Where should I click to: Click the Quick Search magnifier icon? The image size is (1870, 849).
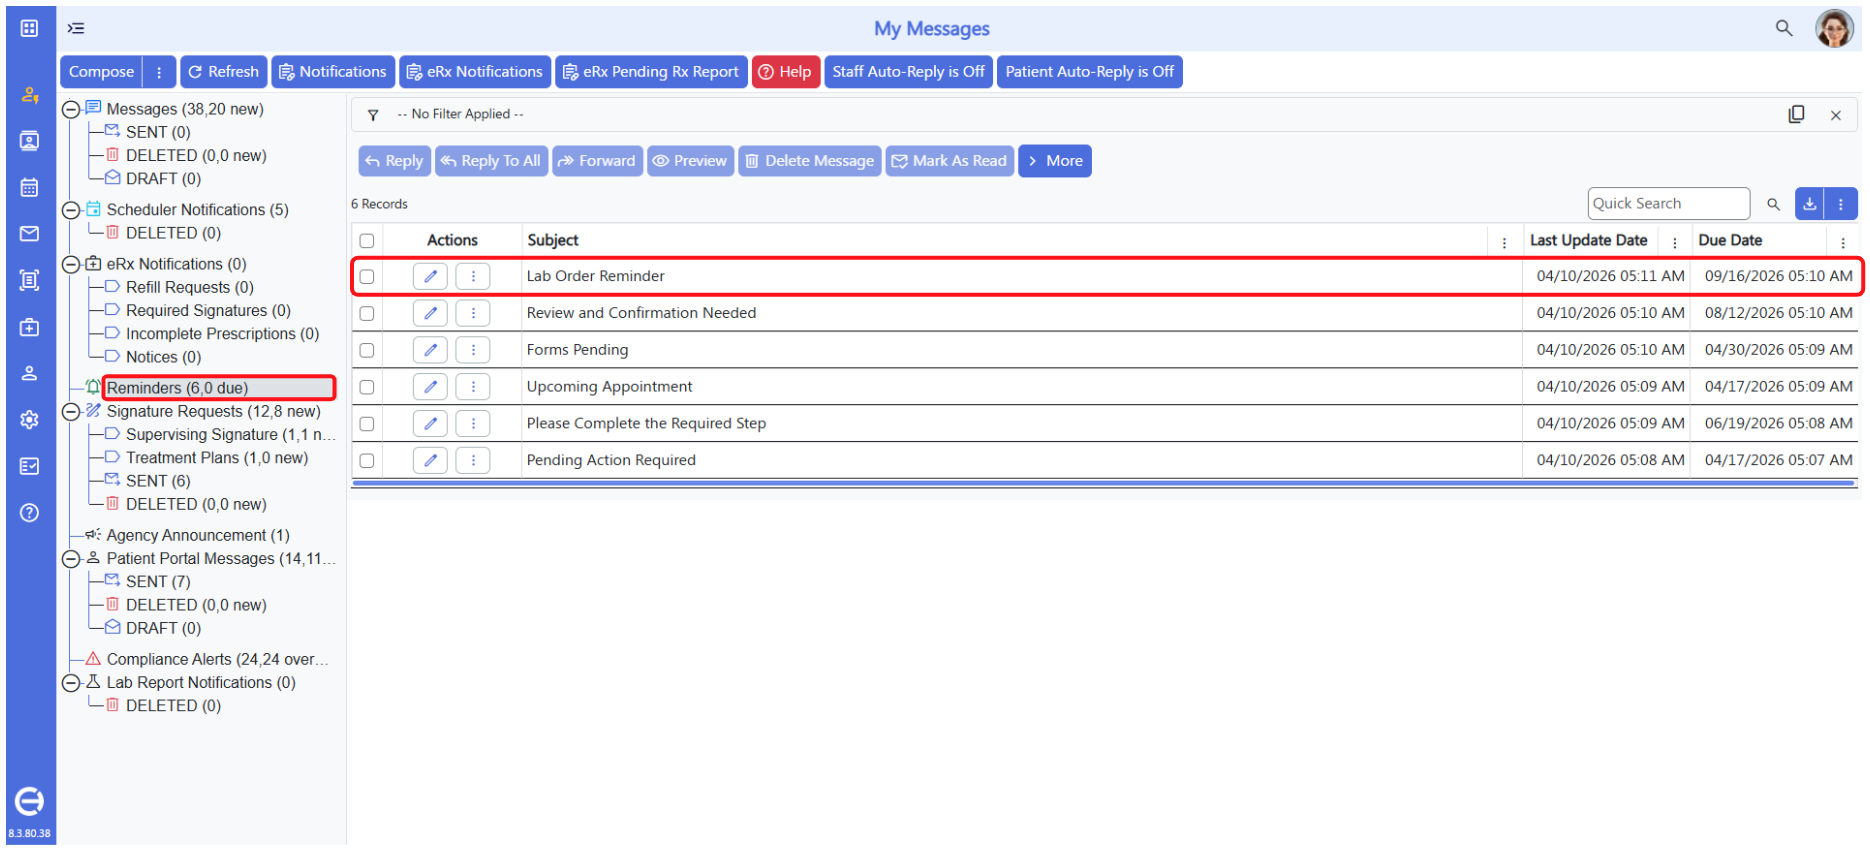(1773, 204)
